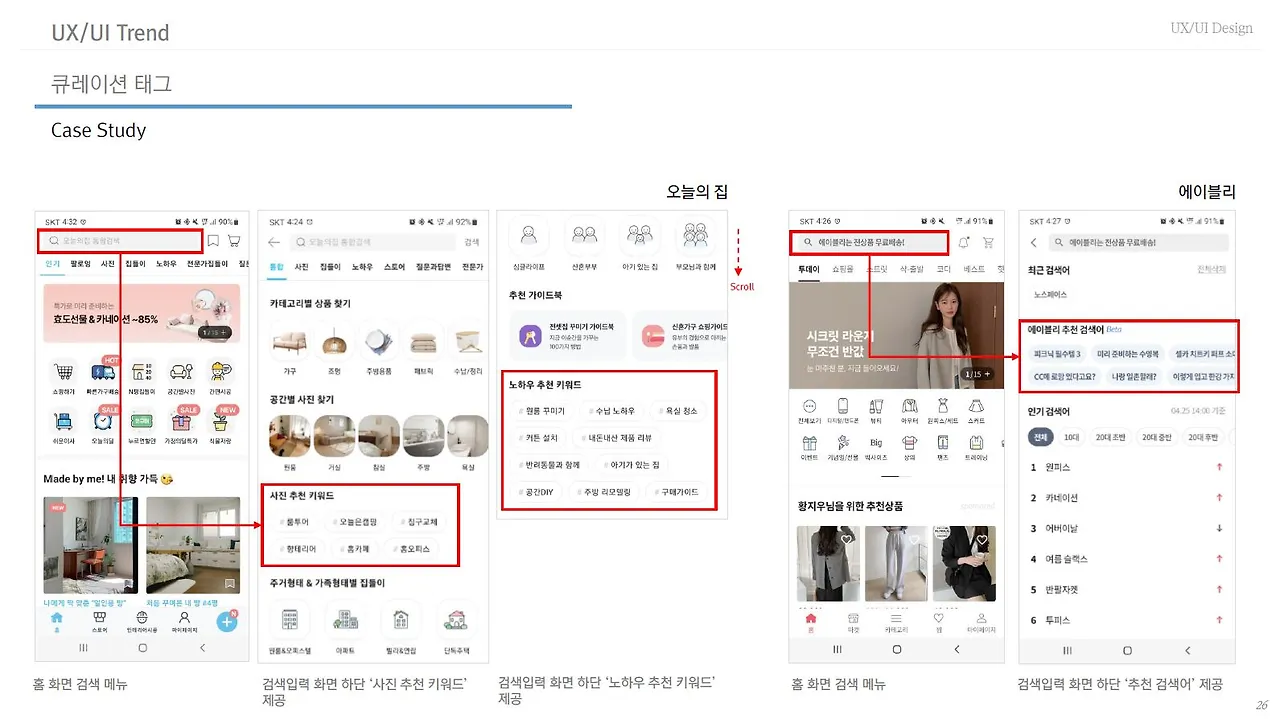Viewport: 1280px width, 719px height.
Task: Select popular search 여름 슬랙스
Action: (x=1065, y=559)
